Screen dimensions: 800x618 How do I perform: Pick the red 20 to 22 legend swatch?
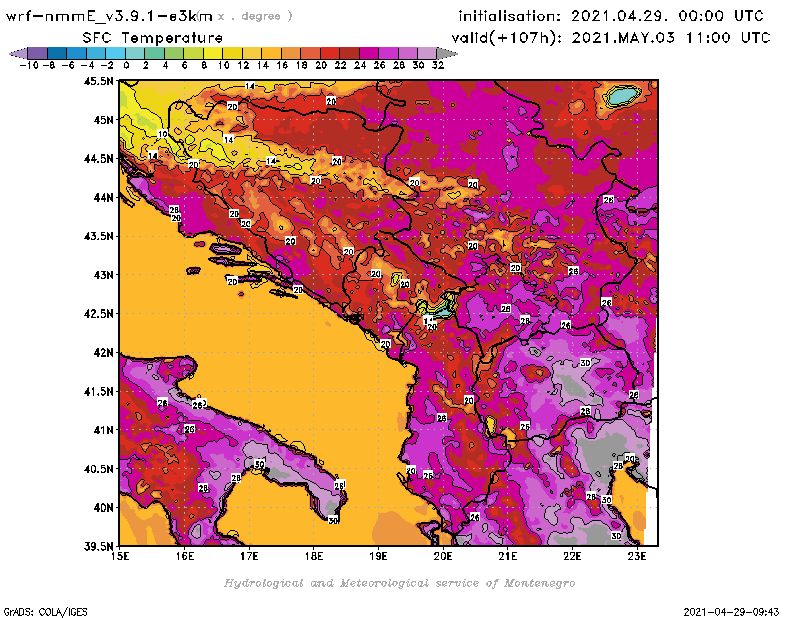click(x=330, y=53)
